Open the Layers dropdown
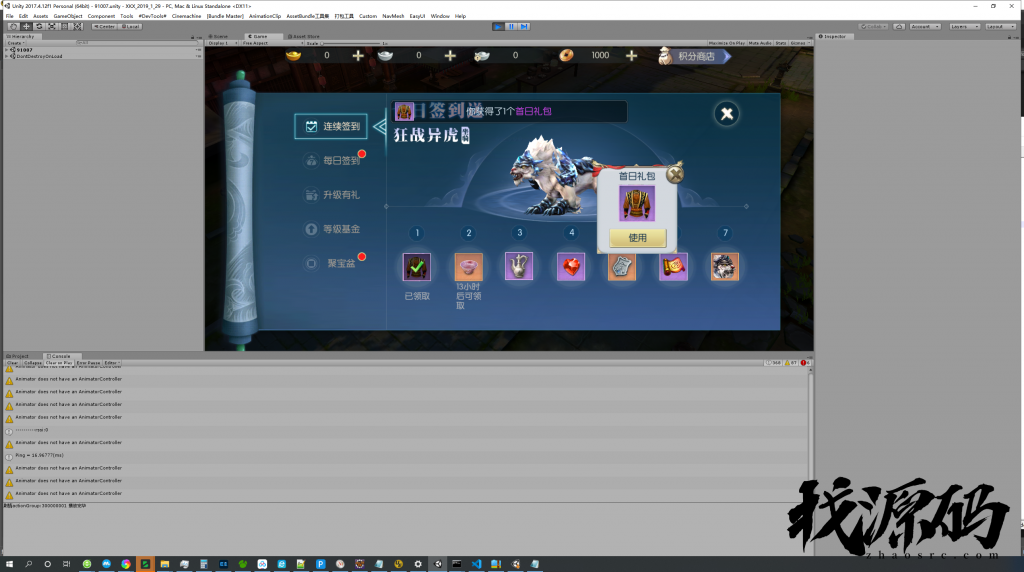 point(965,26)
